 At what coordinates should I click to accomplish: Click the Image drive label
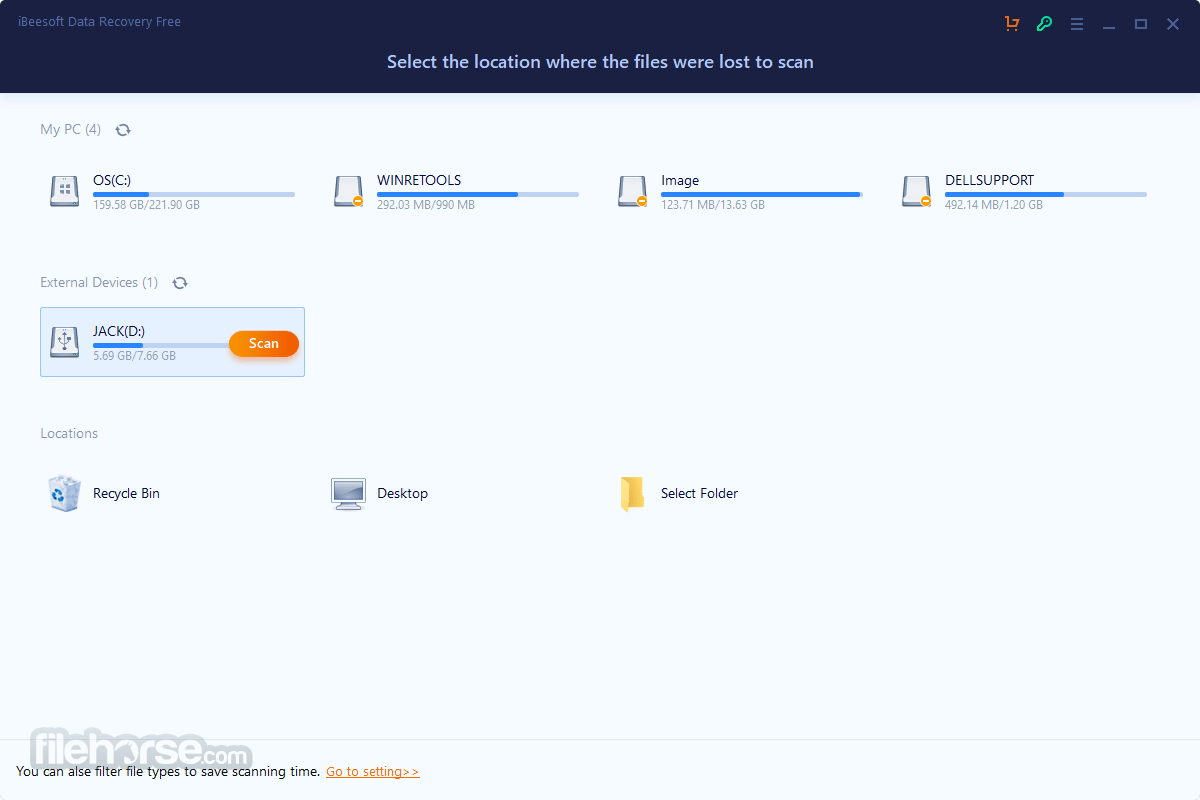680,180
